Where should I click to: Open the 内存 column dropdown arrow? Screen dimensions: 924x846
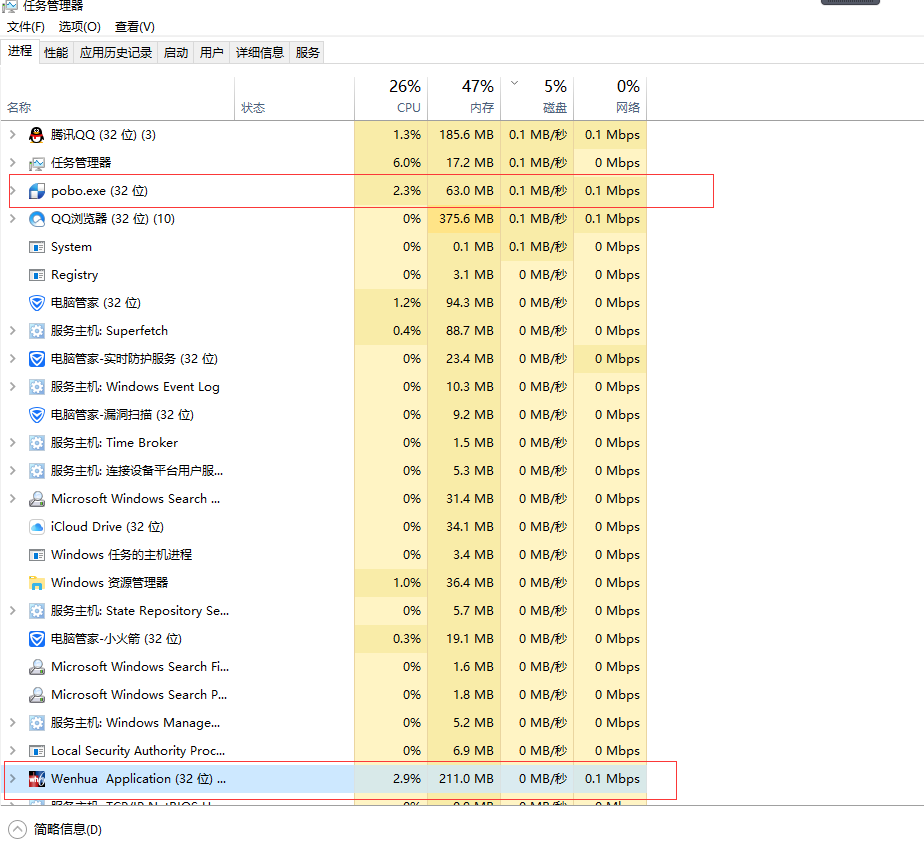[x=514, y=85]
